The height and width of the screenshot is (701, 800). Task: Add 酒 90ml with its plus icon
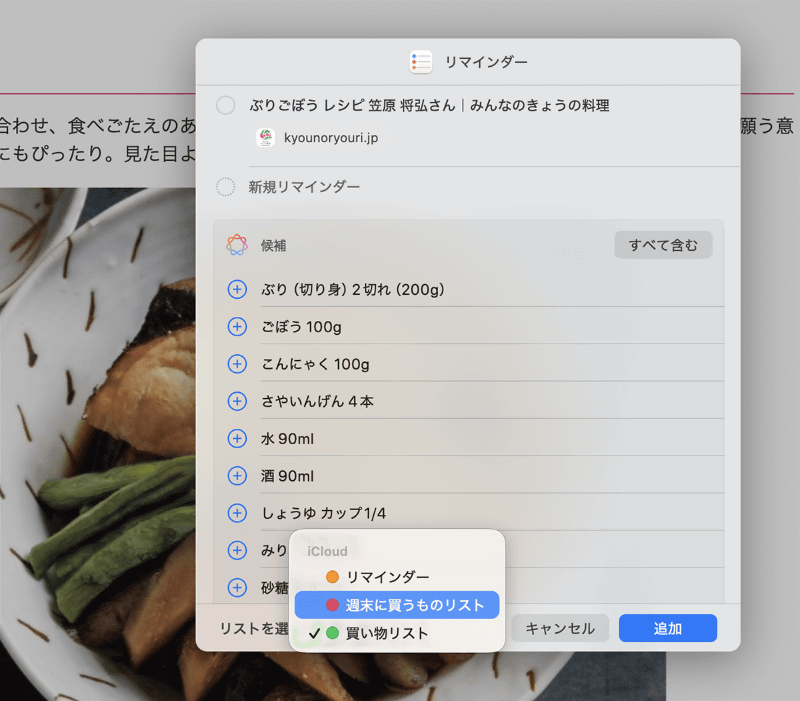[237, 476]
